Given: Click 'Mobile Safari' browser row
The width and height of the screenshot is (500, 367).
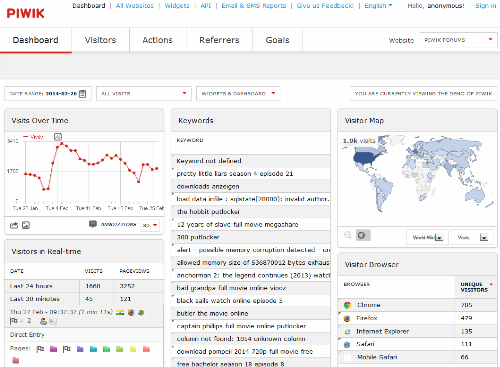Looking at the screenshot, I should pyautogui.click(x=417, y=357).
